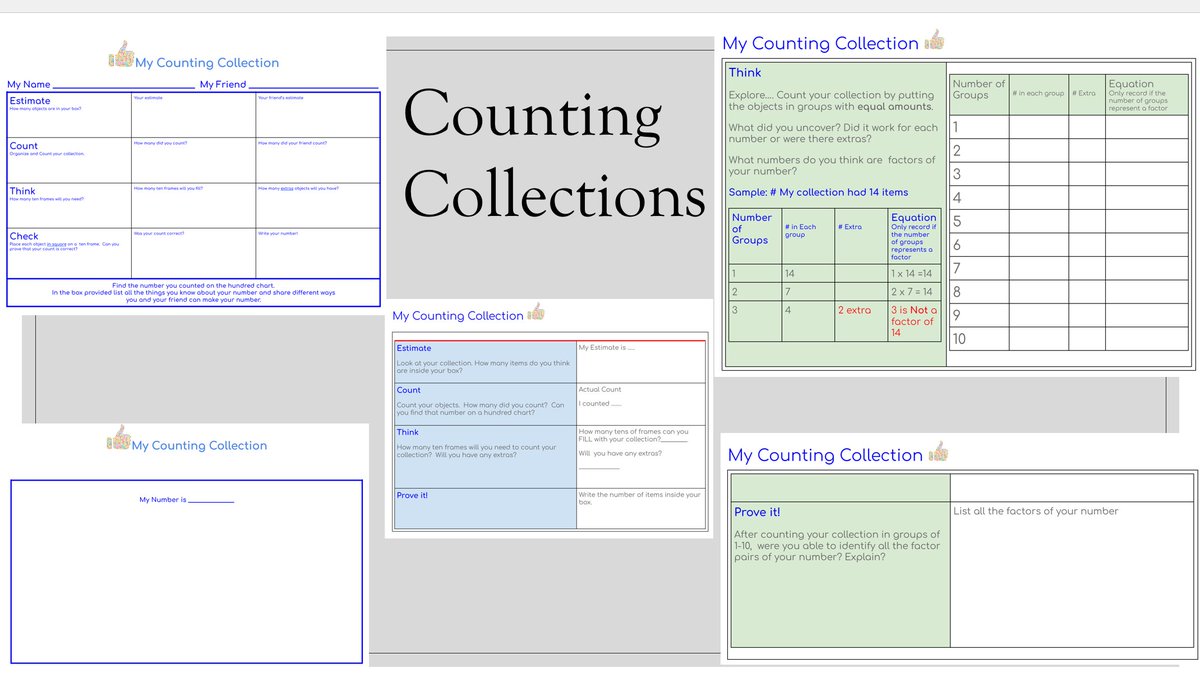Click the 'Your friend's estimate' cell
Image resolution: width=1200 pixels, height=677 pixels.
pyautogui.click(x=317, y=115)
